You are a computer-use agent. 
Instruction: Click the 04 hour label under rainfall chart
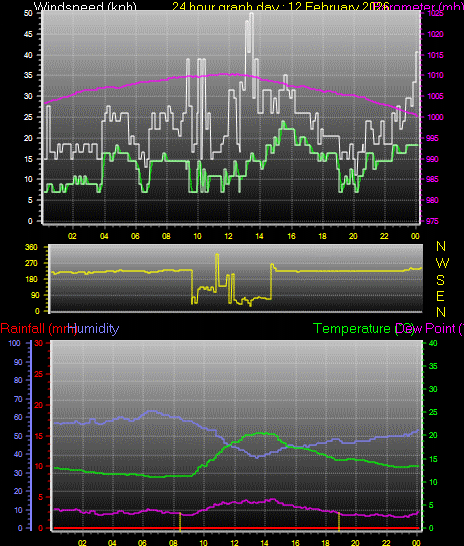pyautogui.click(x=112, y=543)
